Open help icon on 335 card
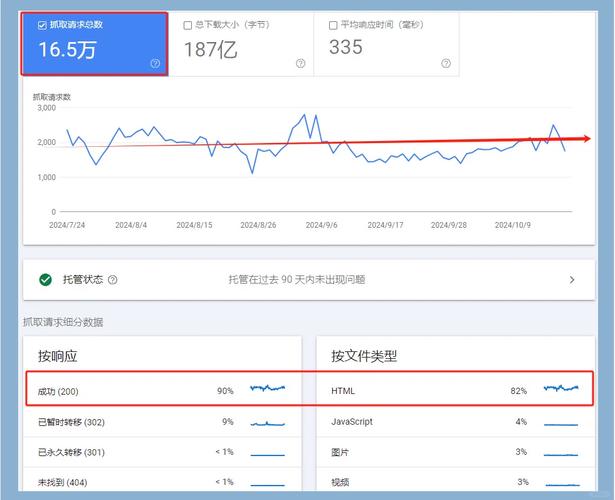This screenshot has width=615, height=500. 446,64
